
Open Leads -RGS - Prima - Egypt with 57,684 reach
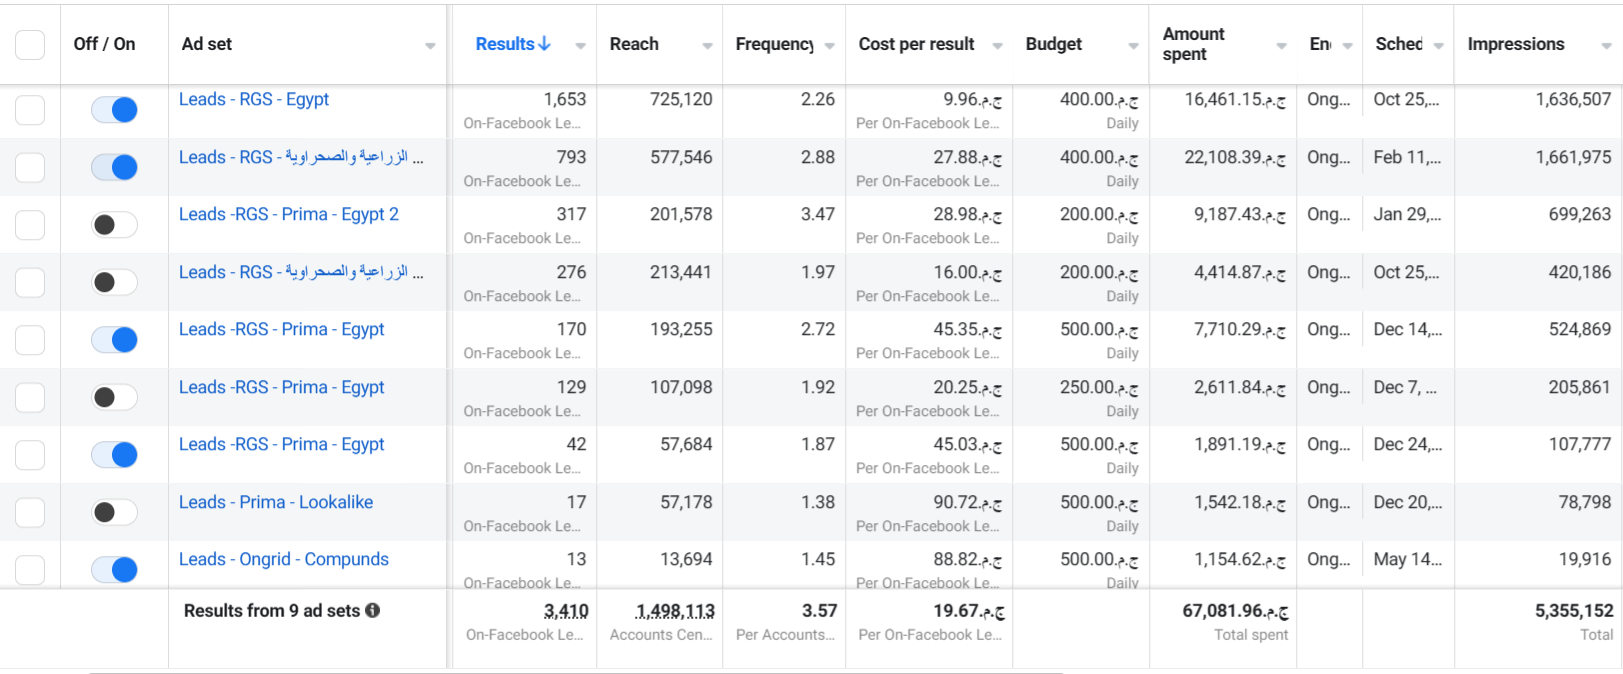pyautogui.click(x=282, y=444)
